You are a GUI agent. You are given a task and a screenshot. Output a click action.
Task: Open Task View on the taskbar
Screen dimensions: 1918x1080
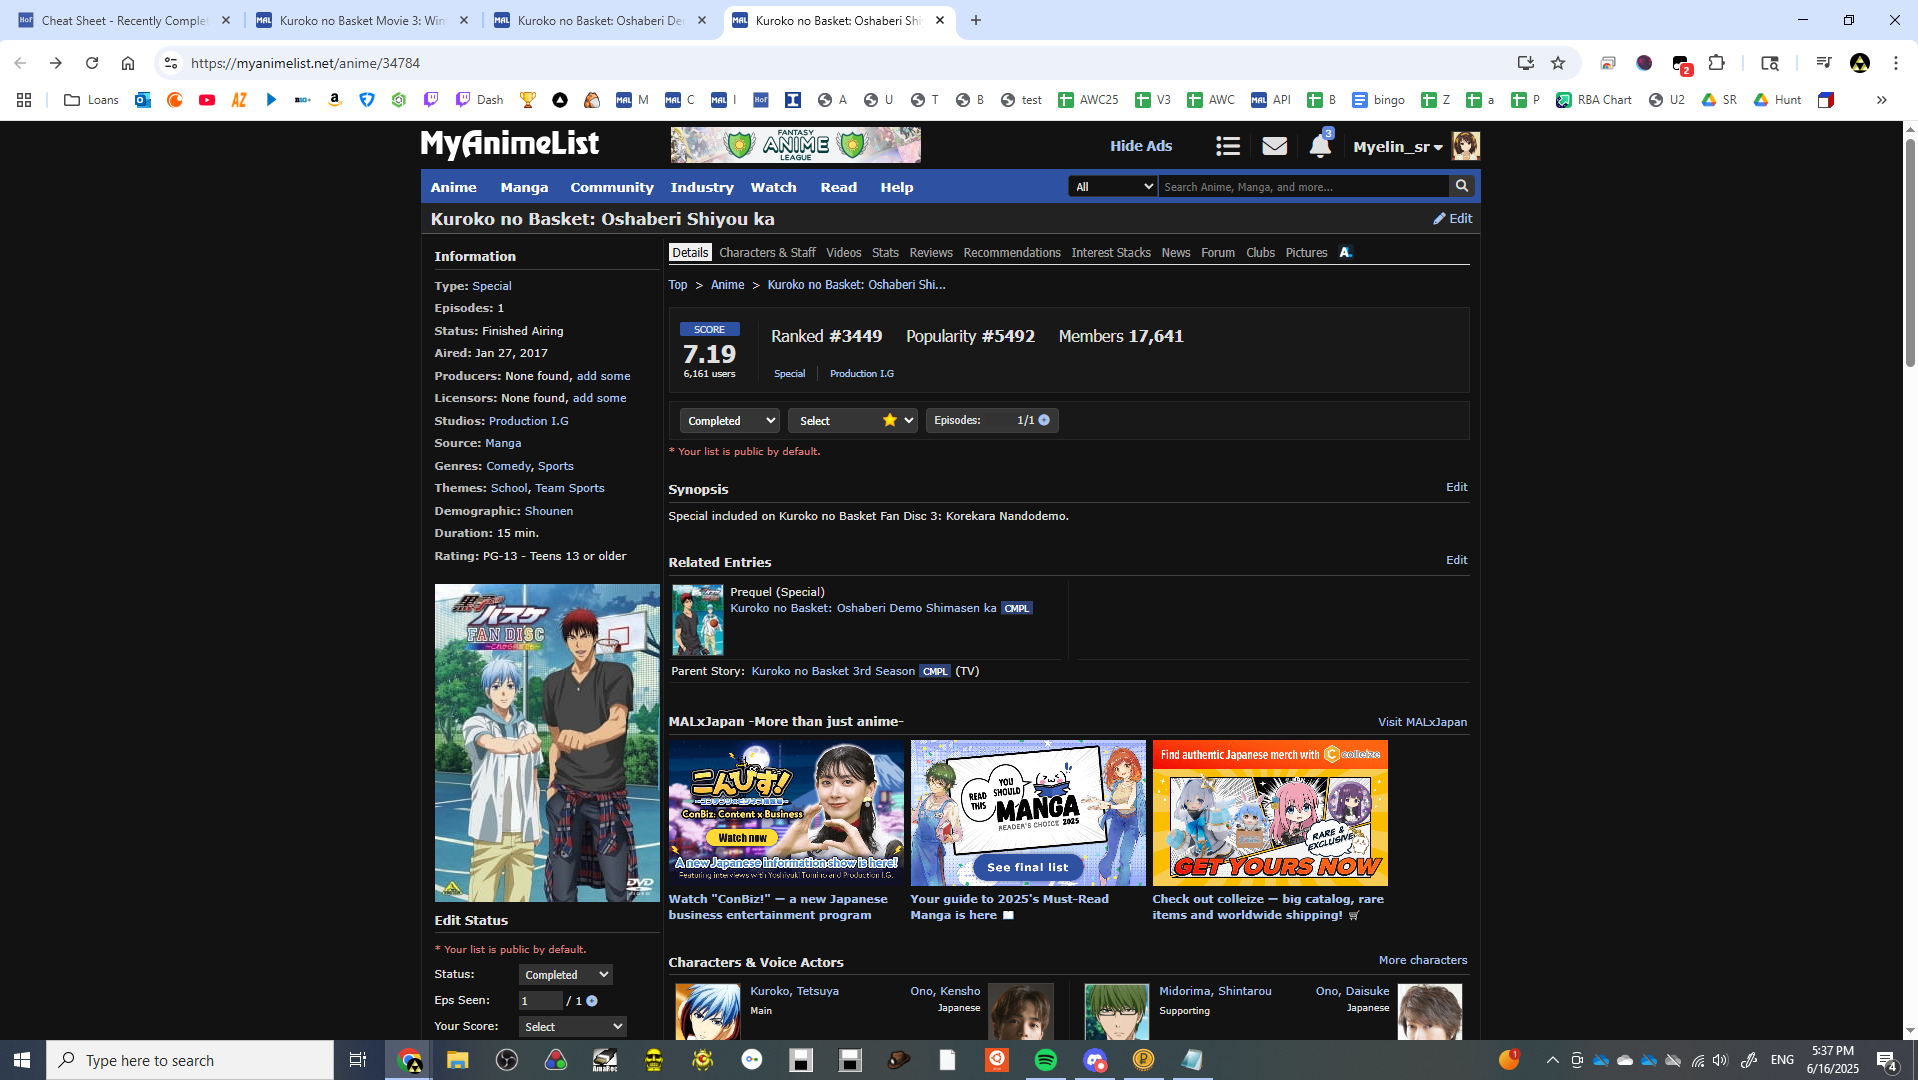[x=357, y=1060]
